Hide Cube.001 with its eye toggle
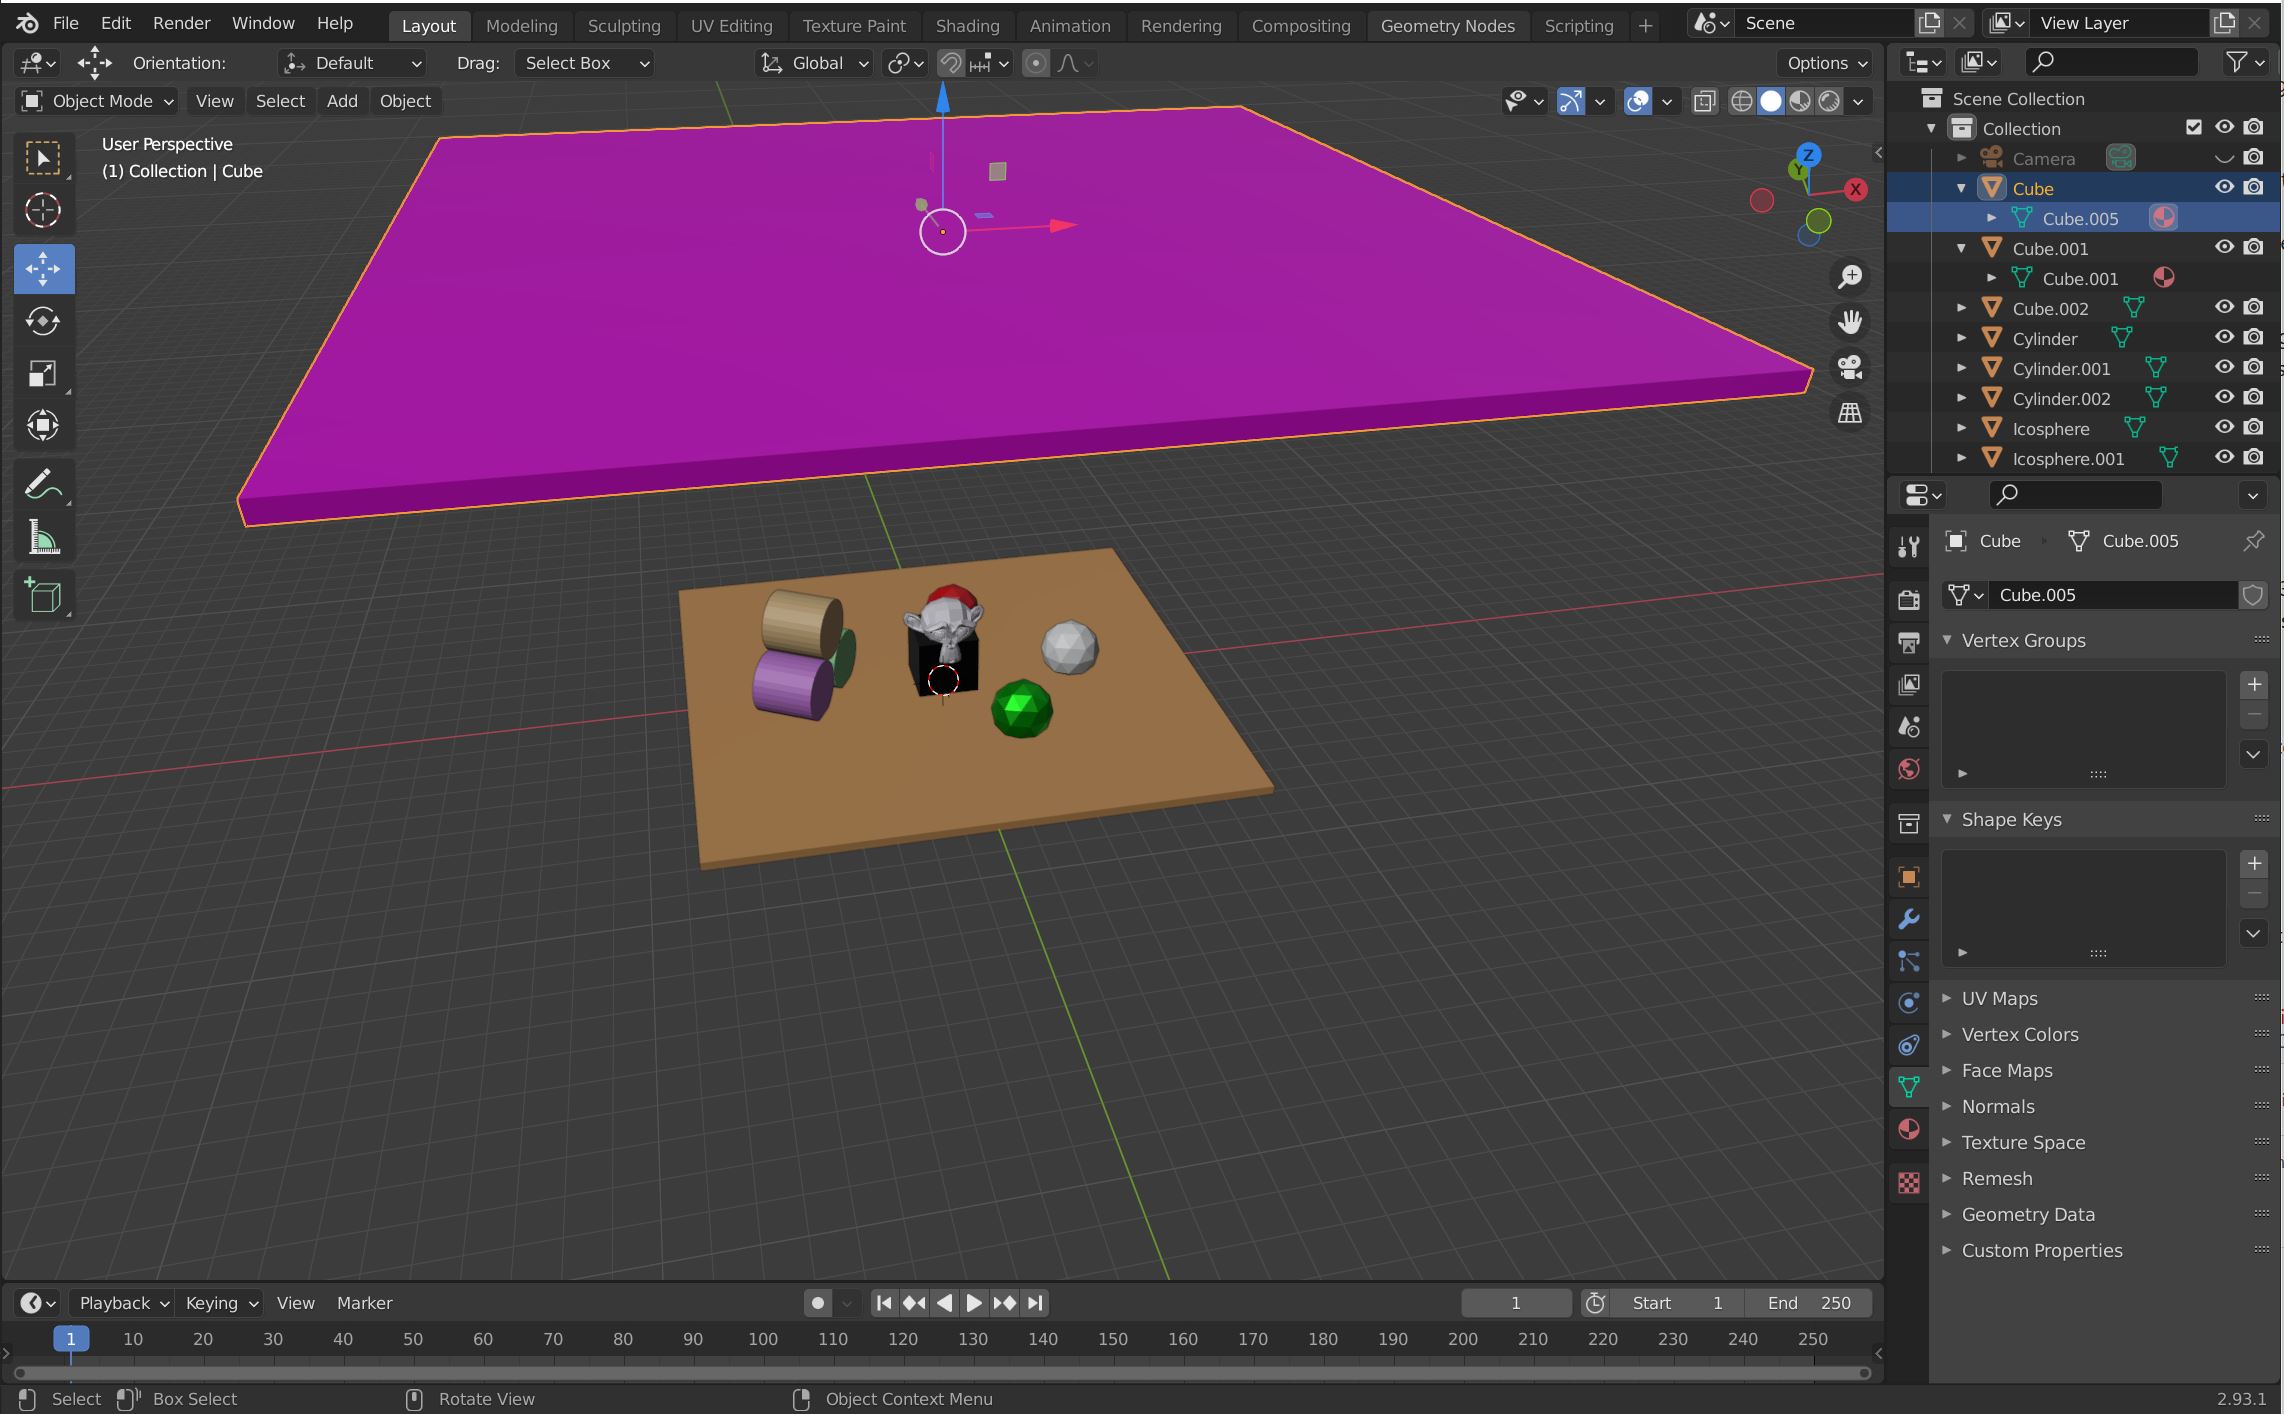Image resolution: width=2284 pixels, height=1414 pixels. (2224, 247)
